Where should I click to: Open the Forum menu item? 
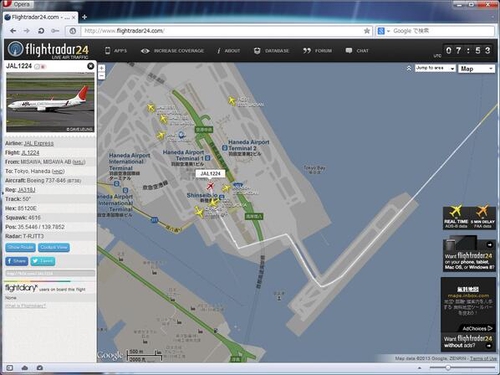(x=317, y=51)
